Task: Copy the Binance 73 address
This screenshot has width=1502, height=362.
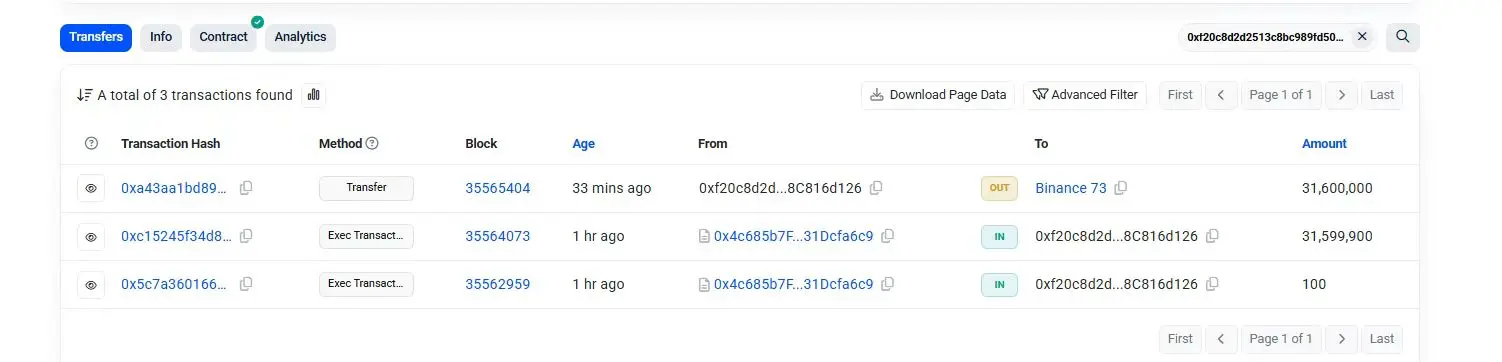Action: tap(1121, 188)
